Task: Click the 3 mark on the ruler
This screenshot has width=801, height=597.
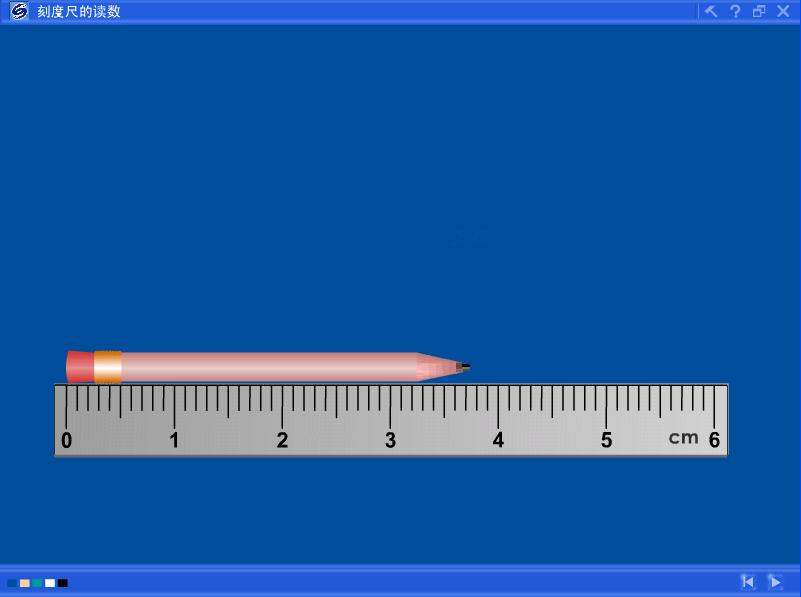Action: coord(390,441)
